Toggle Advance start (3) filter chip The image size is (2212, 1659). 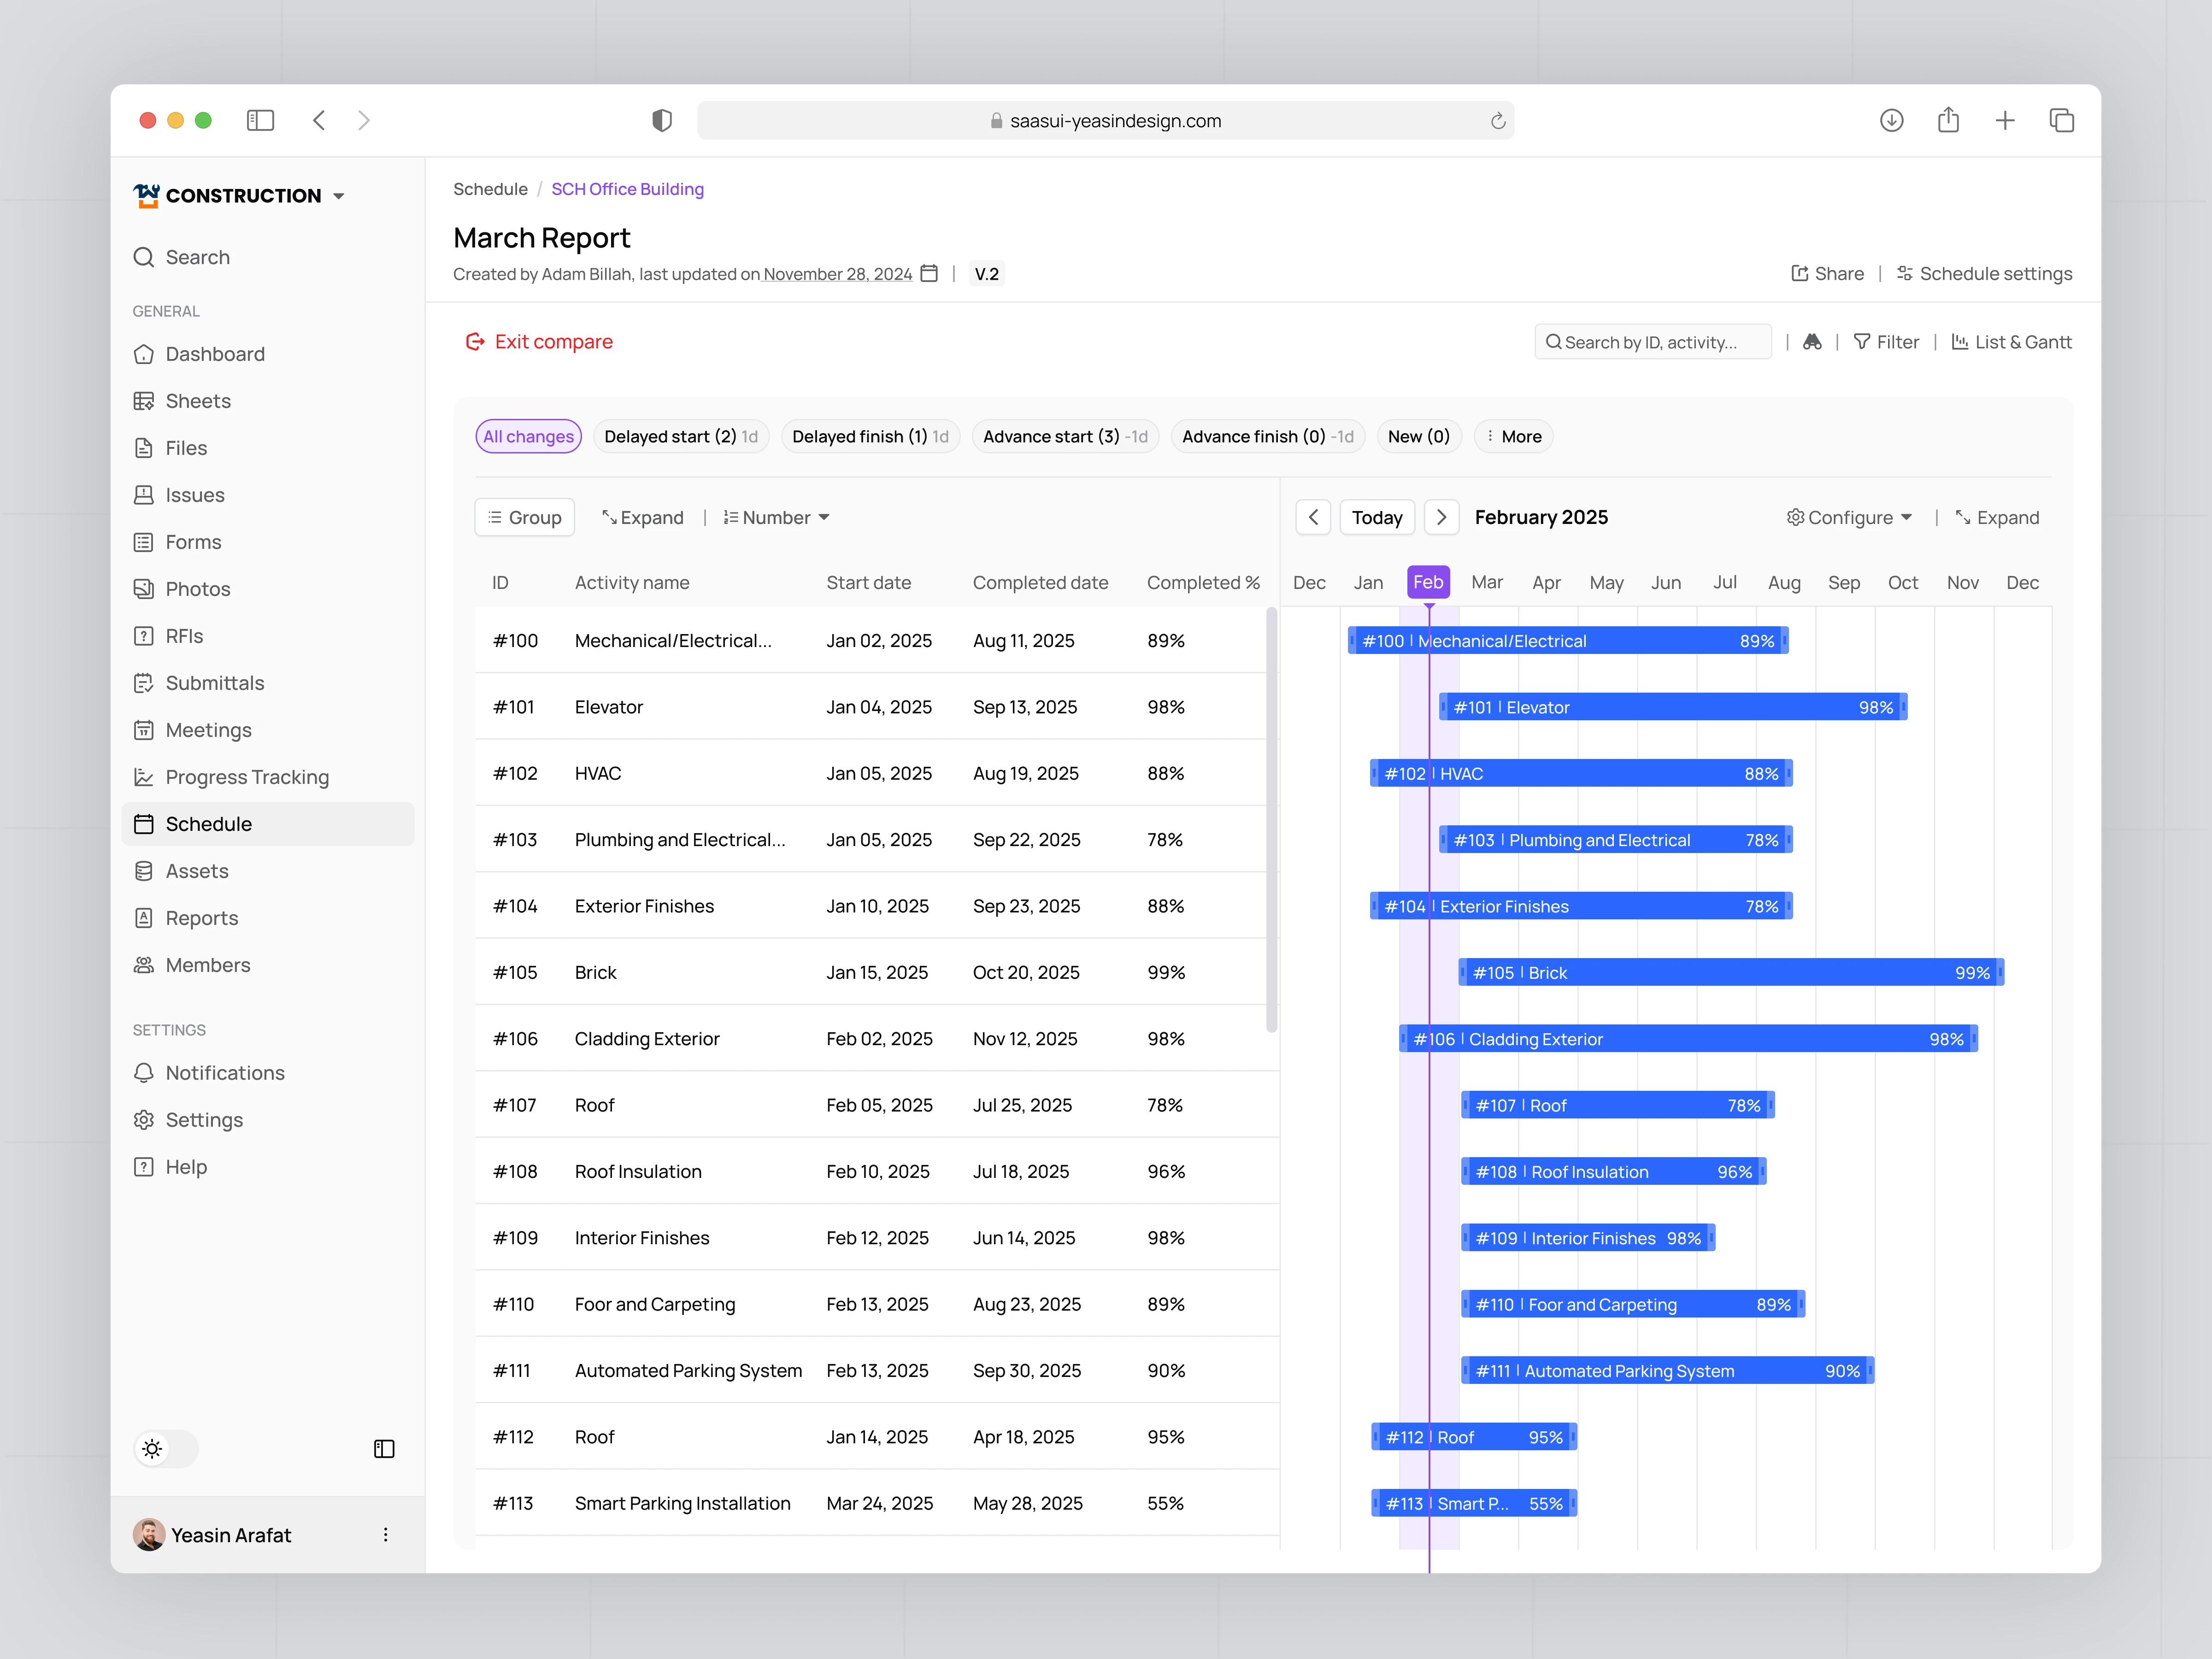coord(1065,436)
